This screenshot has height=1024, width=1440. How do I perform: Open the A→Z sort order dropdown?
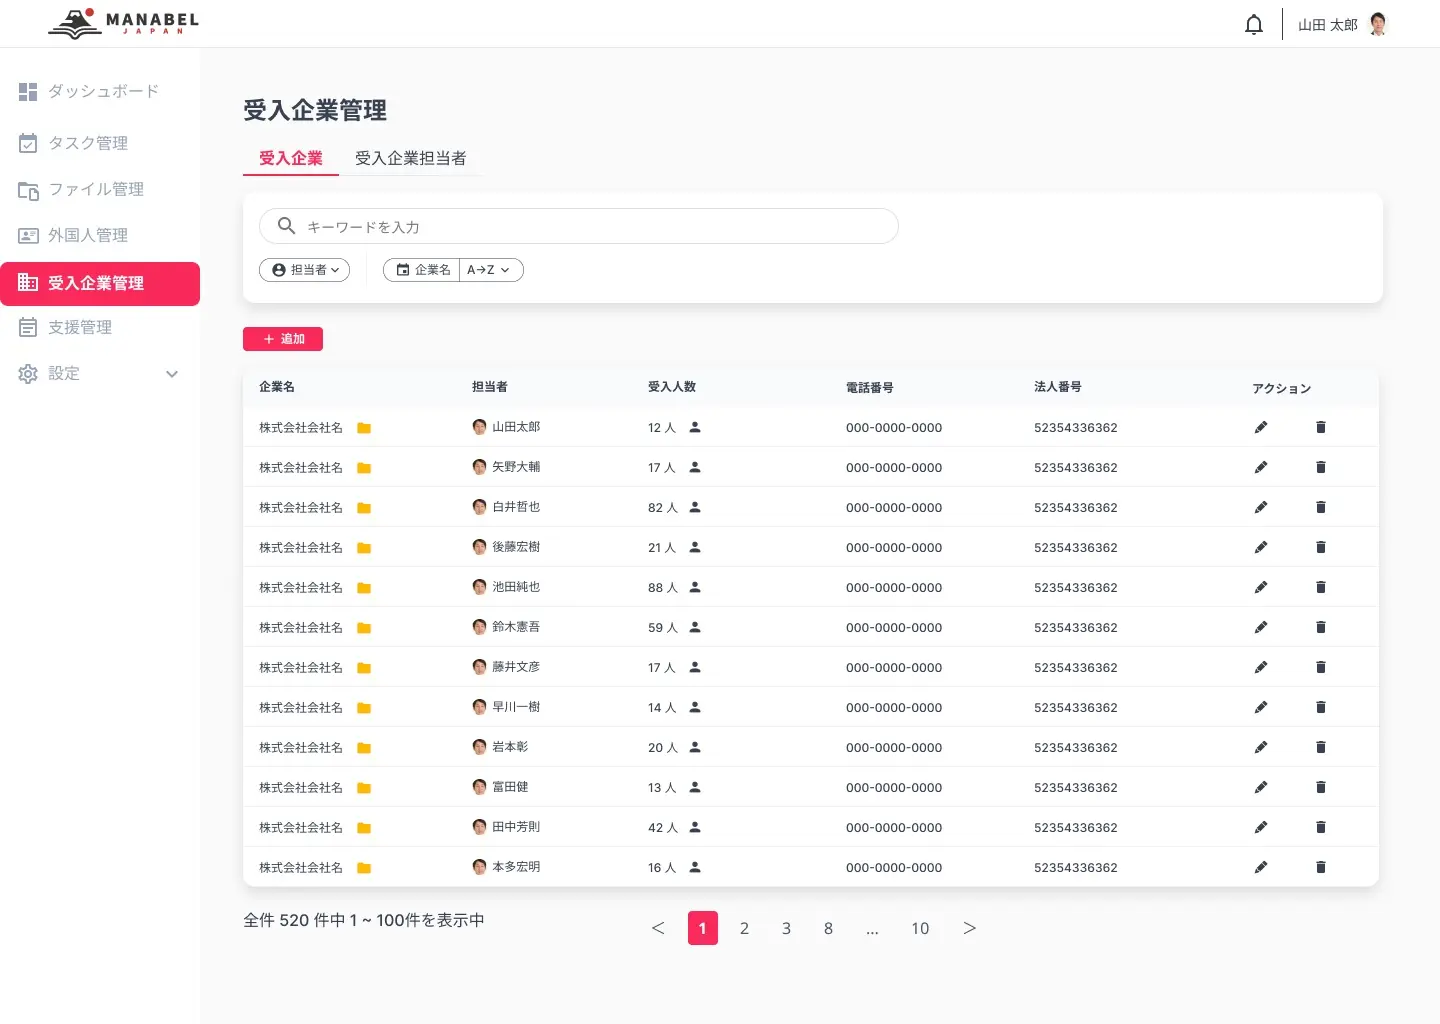[x=489, y=269]
